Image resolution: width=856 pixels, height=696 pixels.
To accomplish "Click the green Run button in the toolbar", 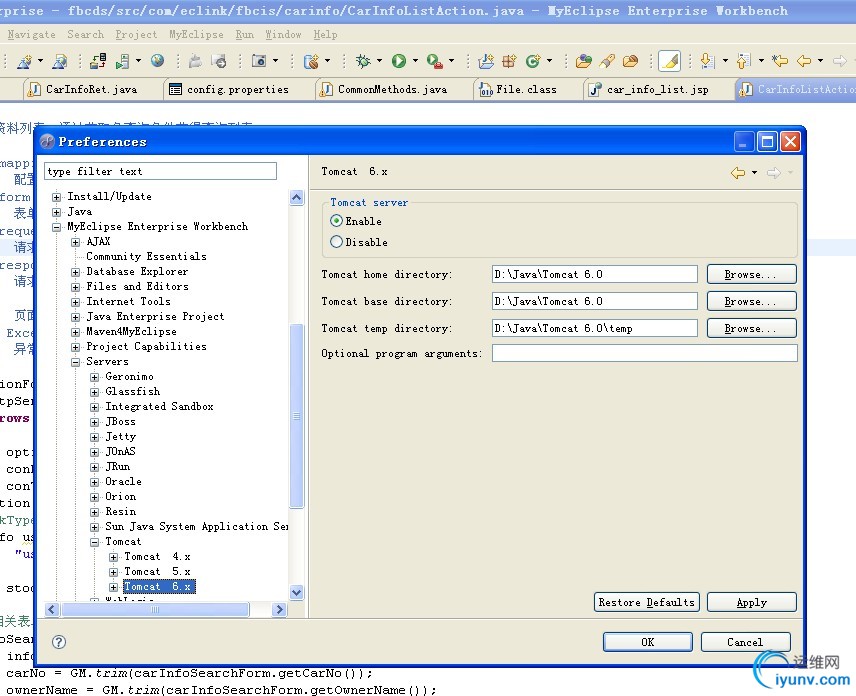I will (399, 61).
